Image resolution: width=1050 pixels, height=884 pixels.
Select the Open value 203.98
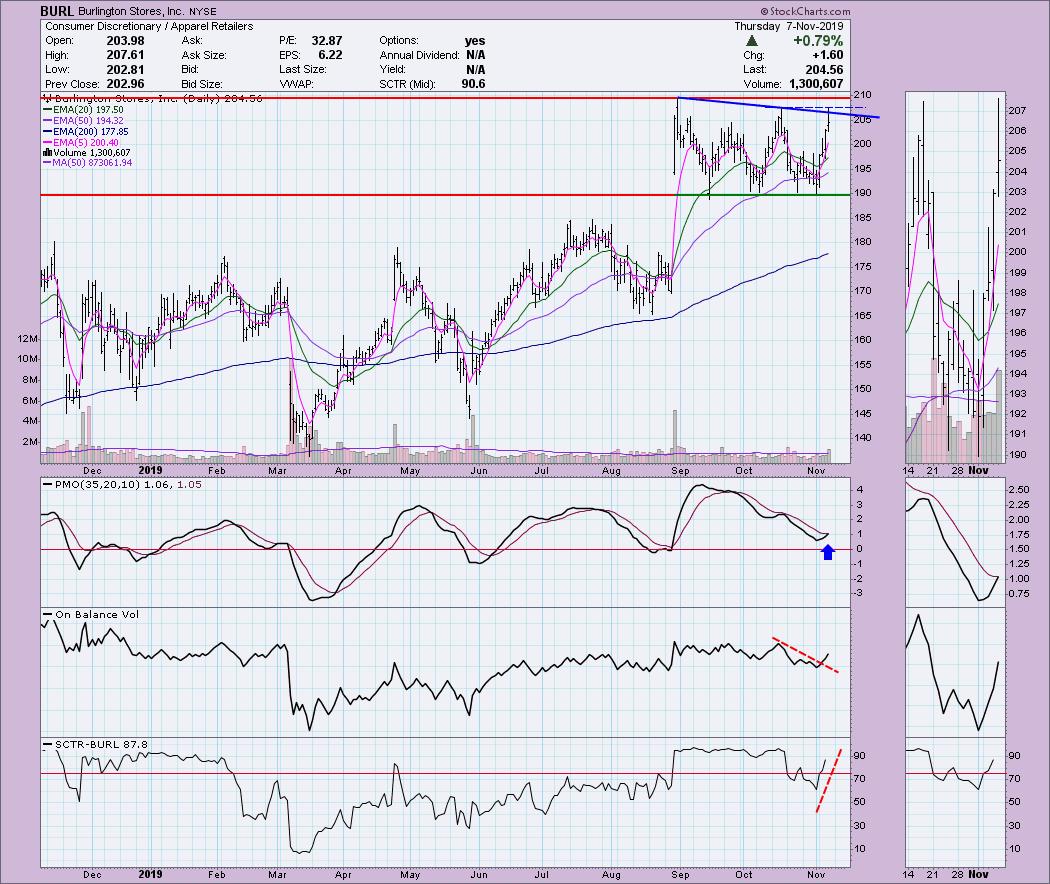coord(125,41)
